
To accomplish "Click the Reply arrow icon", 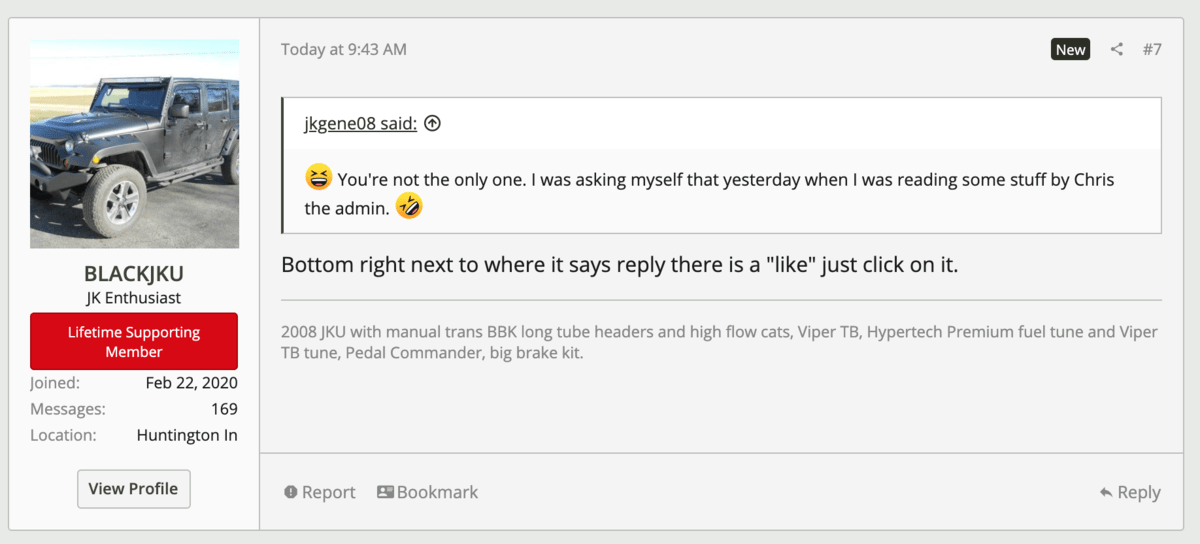I will point(1105,492).
